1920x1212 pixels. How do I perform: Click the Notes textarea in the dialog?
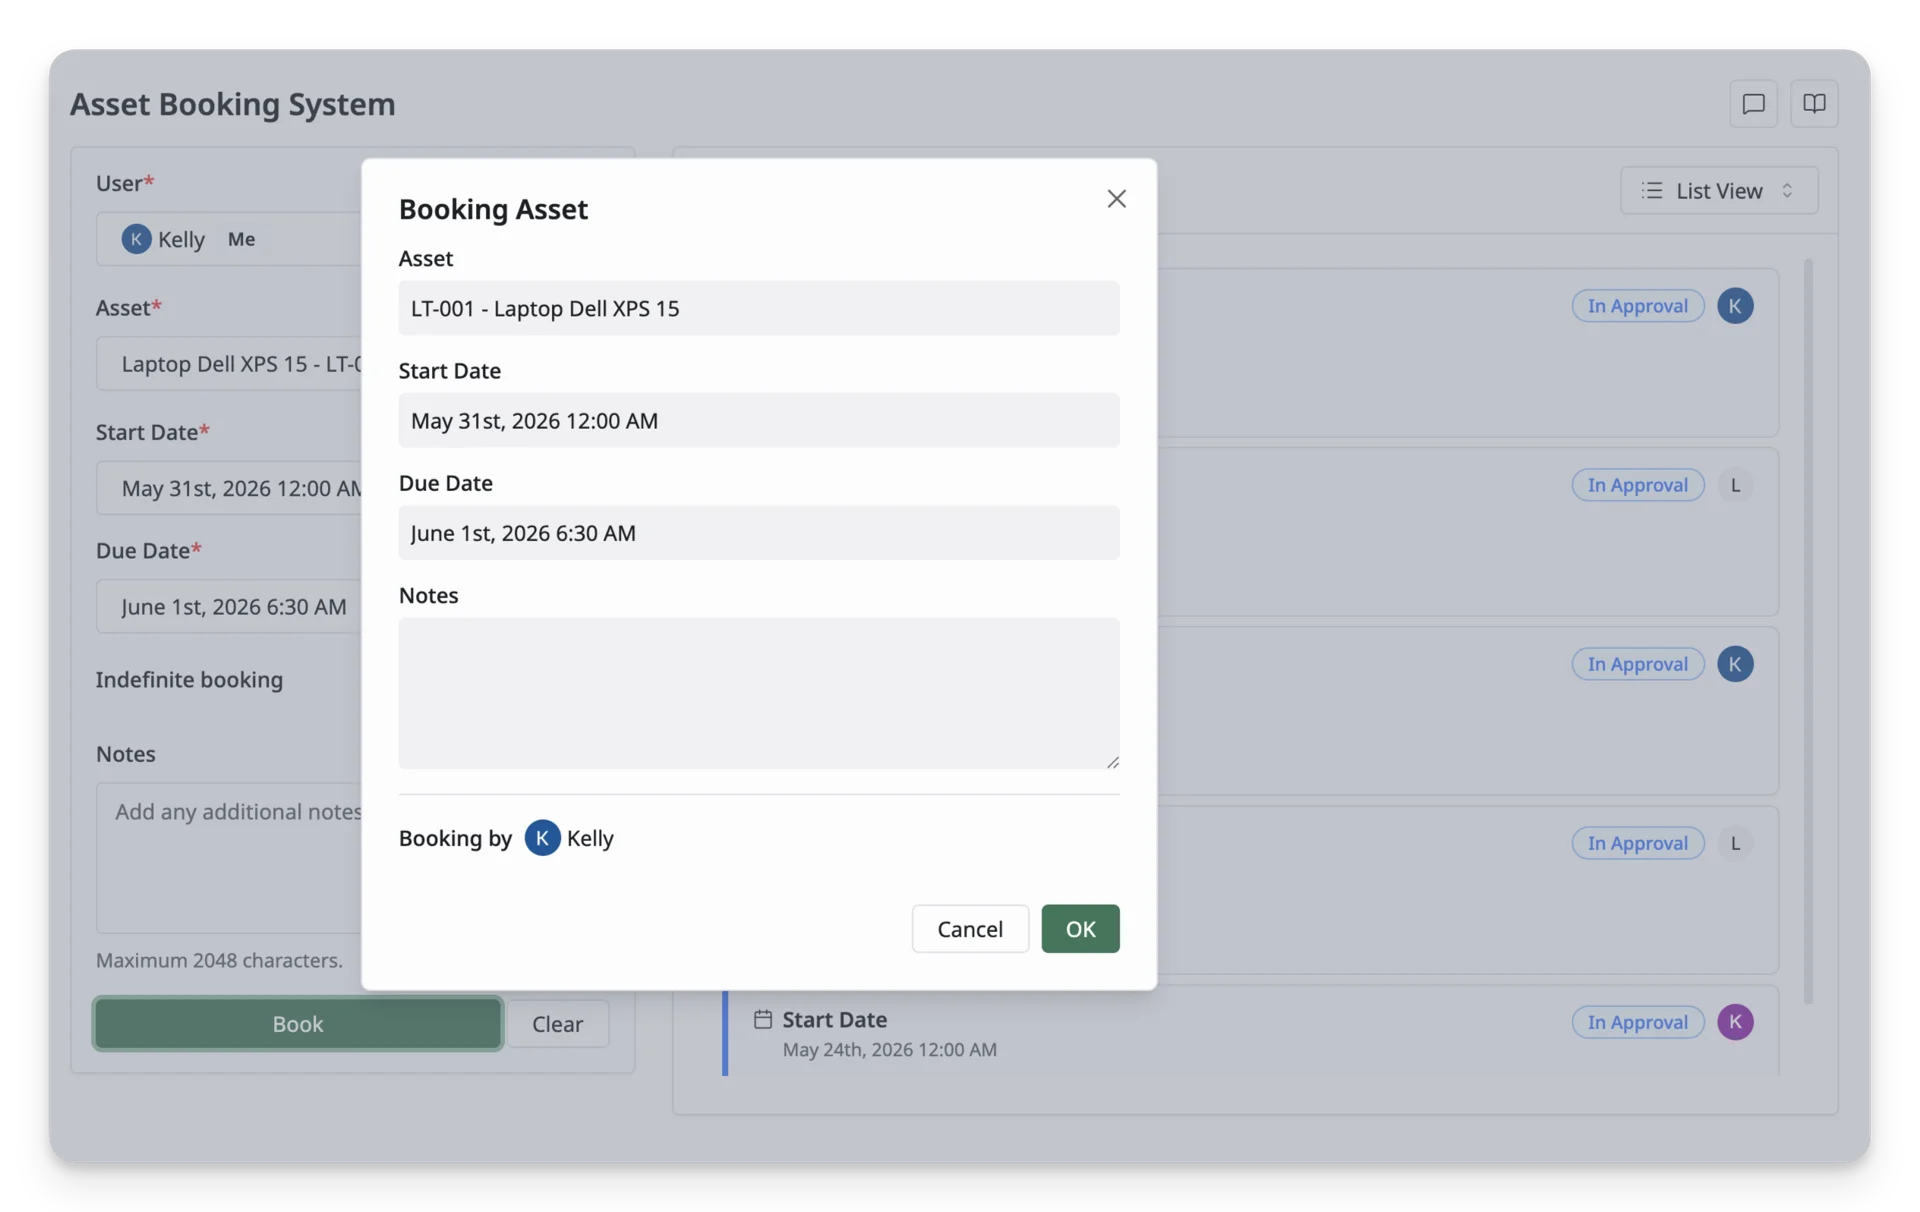pos(758,692)
